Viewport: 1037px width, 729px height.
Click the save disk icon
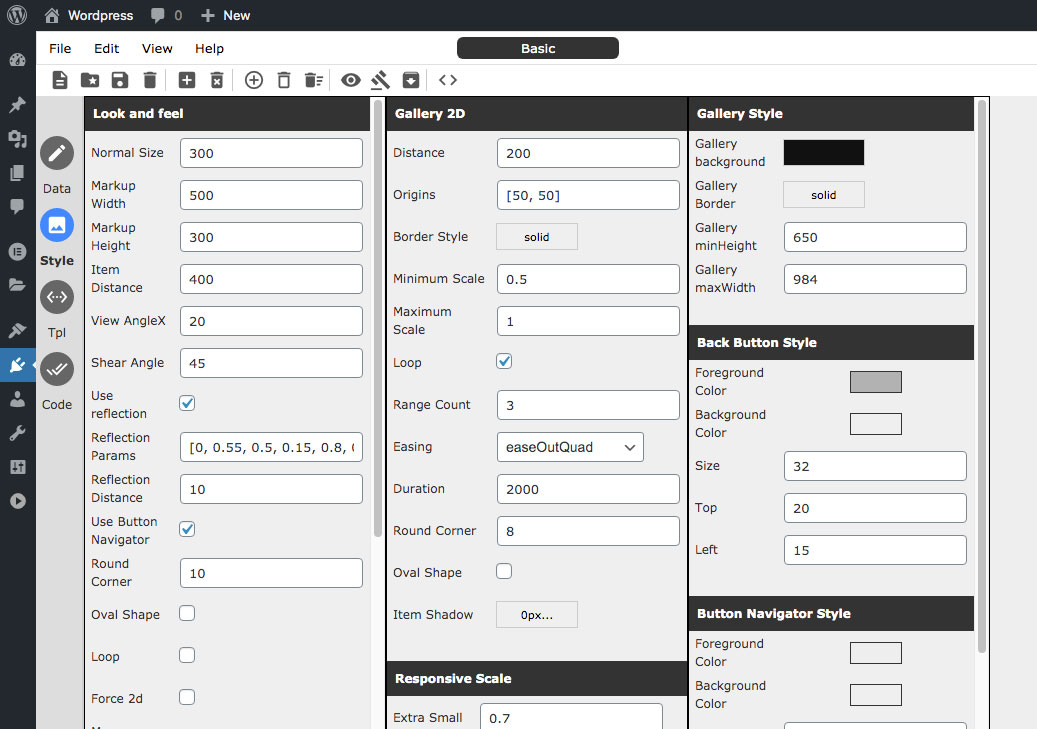pyautogui.click(x=120, y=80)
